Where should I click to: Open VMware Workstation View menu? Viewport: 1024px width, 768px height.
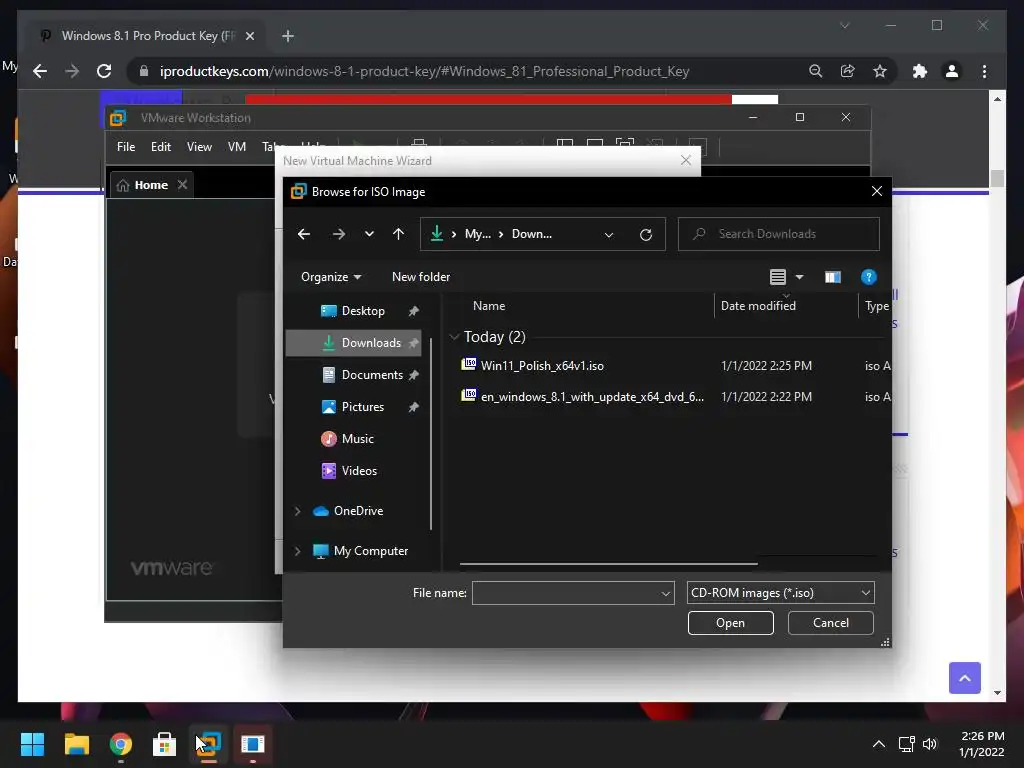[x=199, y=147]
